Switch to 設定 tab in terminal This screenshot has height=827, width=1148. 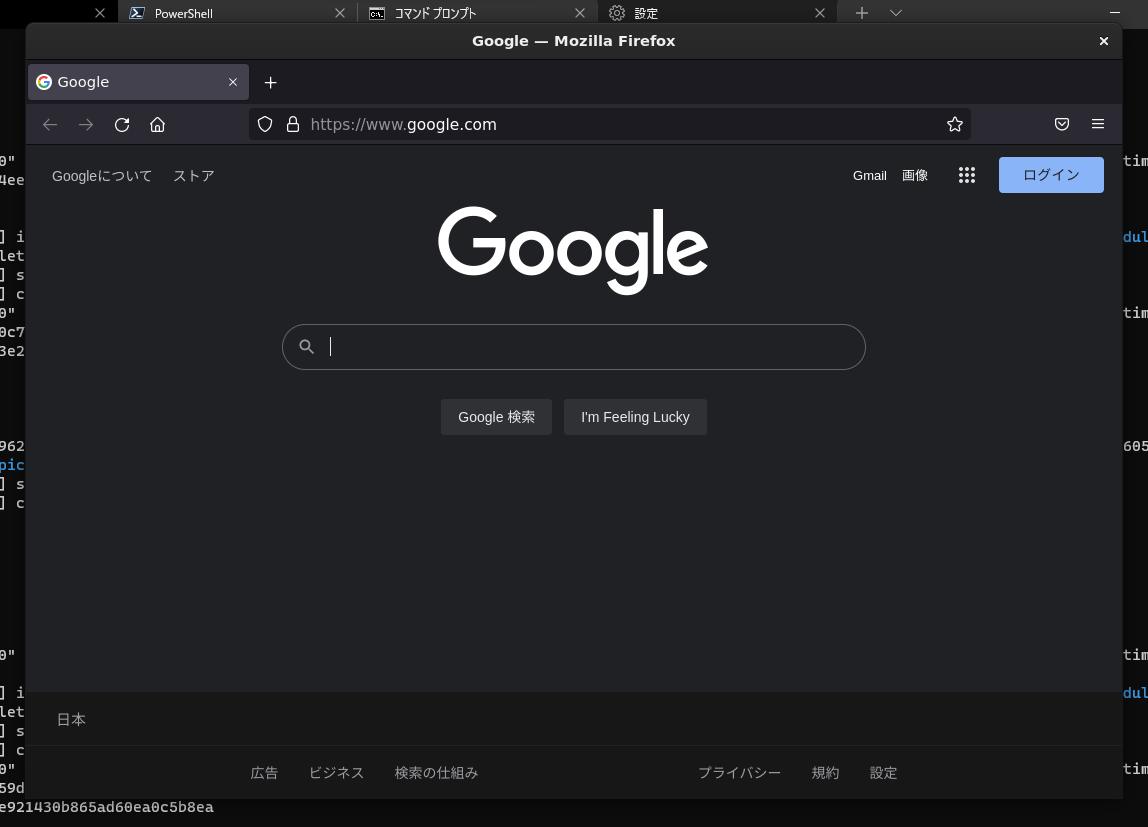(718, 13)
